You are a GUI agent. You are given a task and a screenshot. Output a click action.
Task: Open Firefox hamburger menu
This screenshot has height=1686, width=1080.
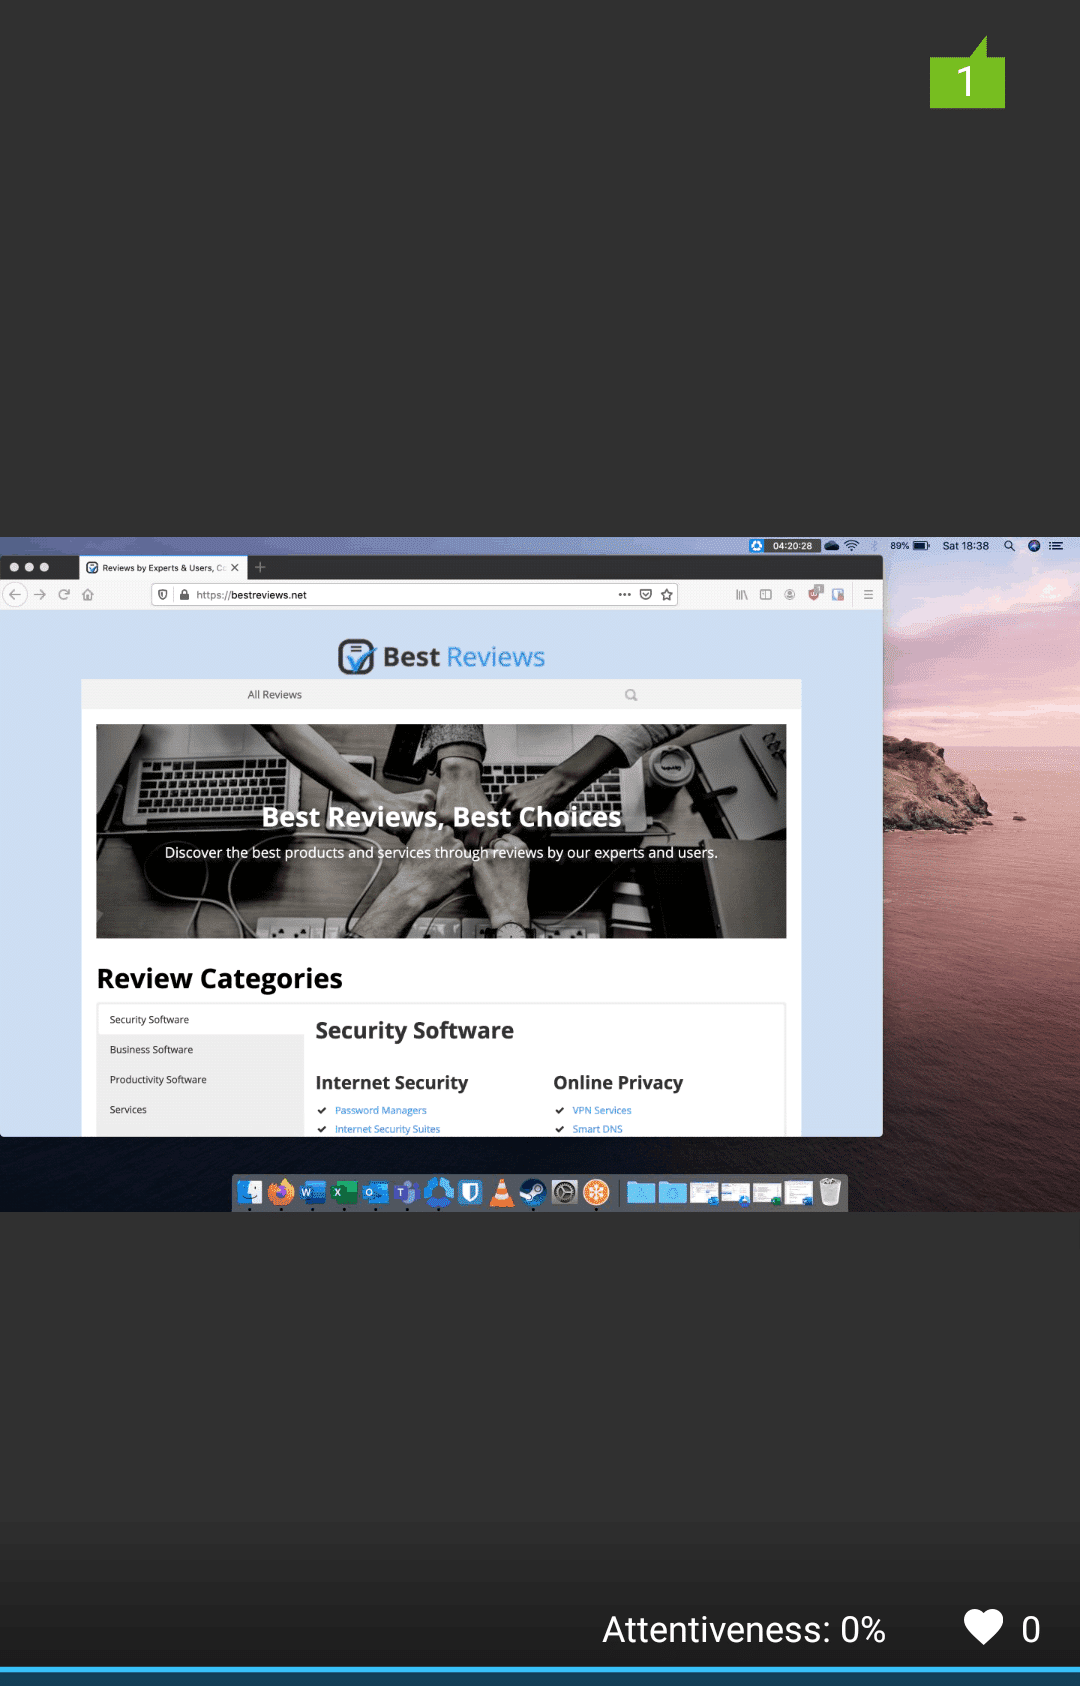pyautogui.click(x=868, y=594)
